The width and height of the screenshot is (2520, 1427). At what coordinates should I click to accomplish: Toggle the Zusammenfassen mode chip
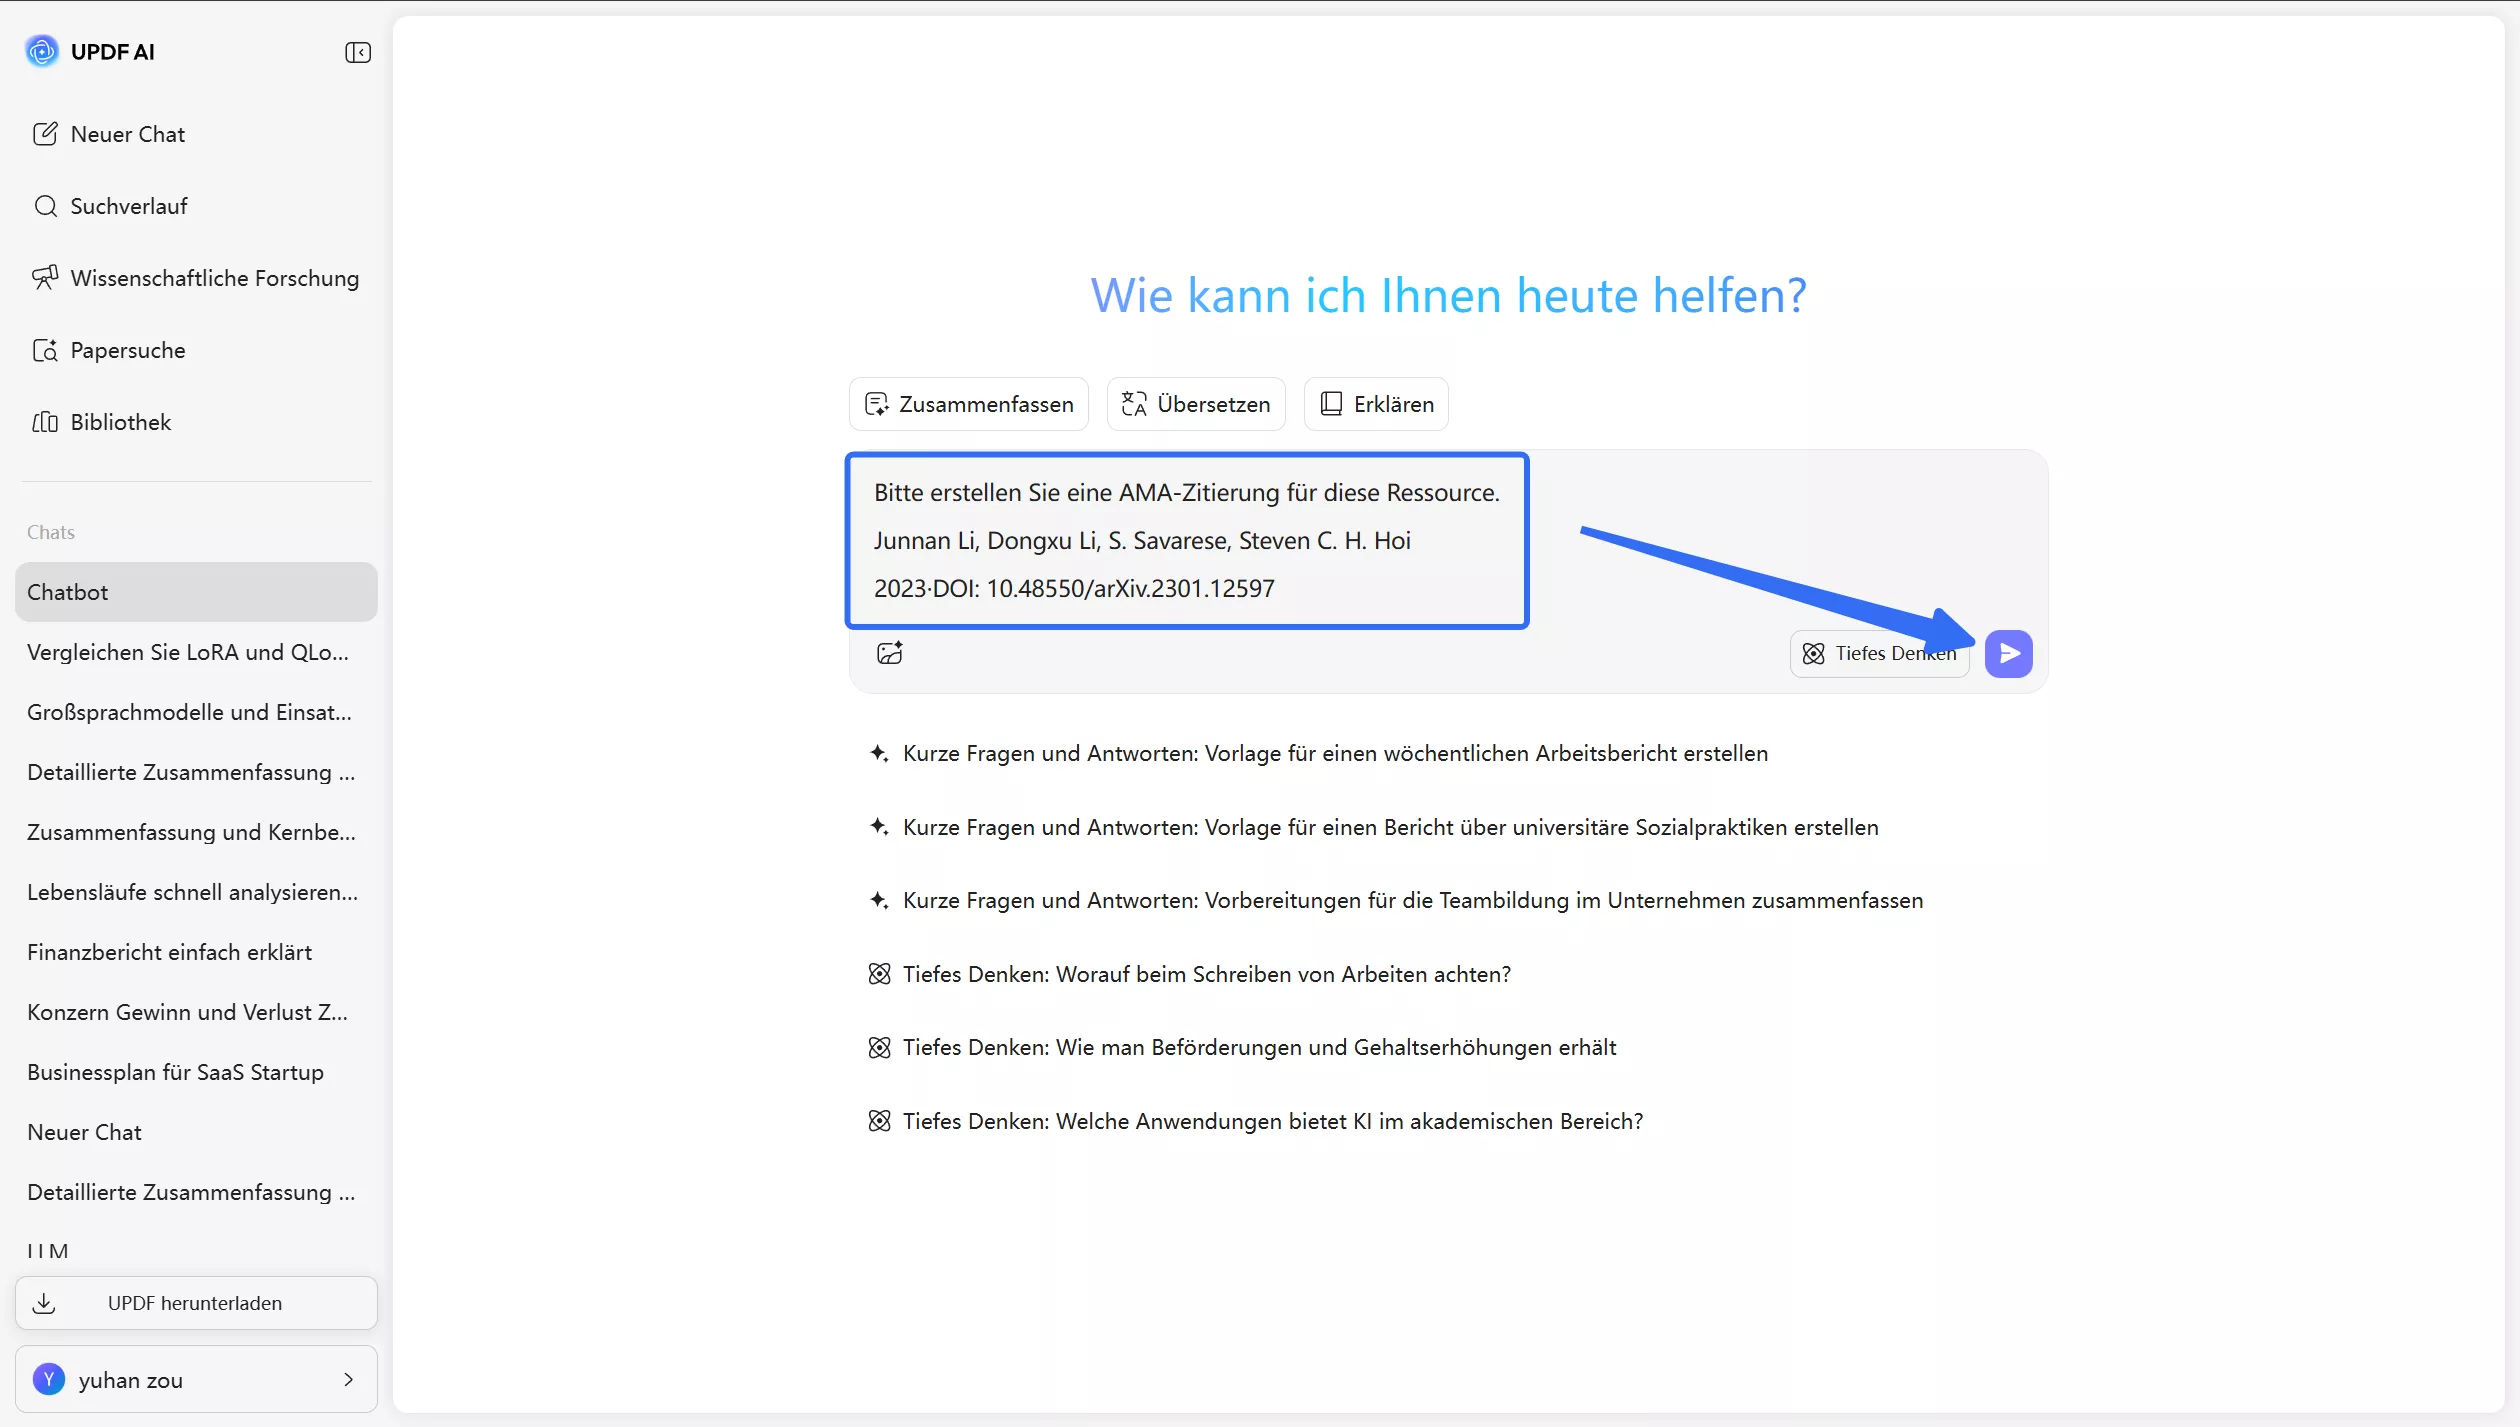[x=966, y=404]
